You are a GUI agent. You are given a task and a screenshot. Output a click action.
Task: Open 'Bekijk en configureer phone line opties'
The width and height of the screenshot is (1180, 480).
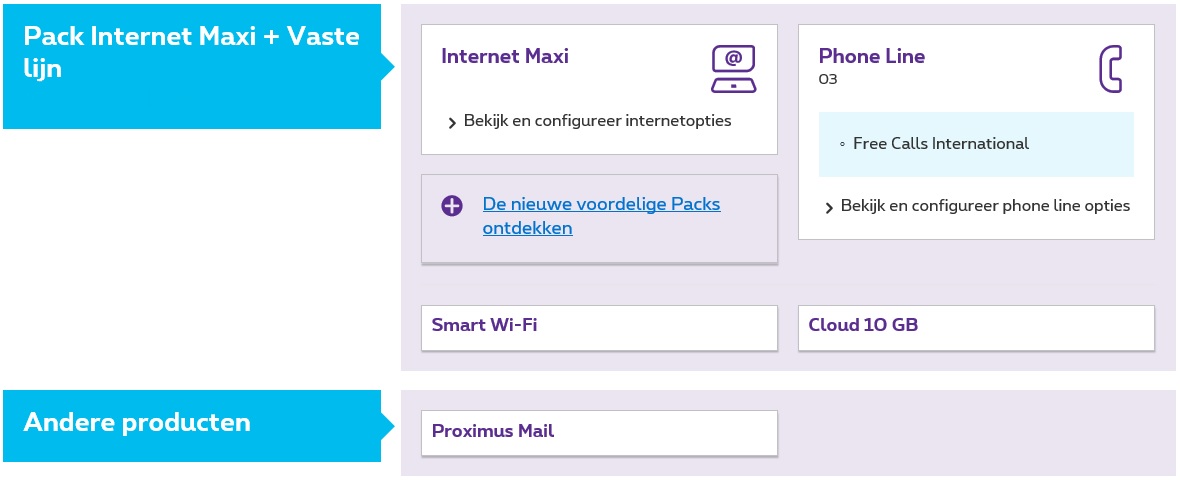(x=985, y=206)
